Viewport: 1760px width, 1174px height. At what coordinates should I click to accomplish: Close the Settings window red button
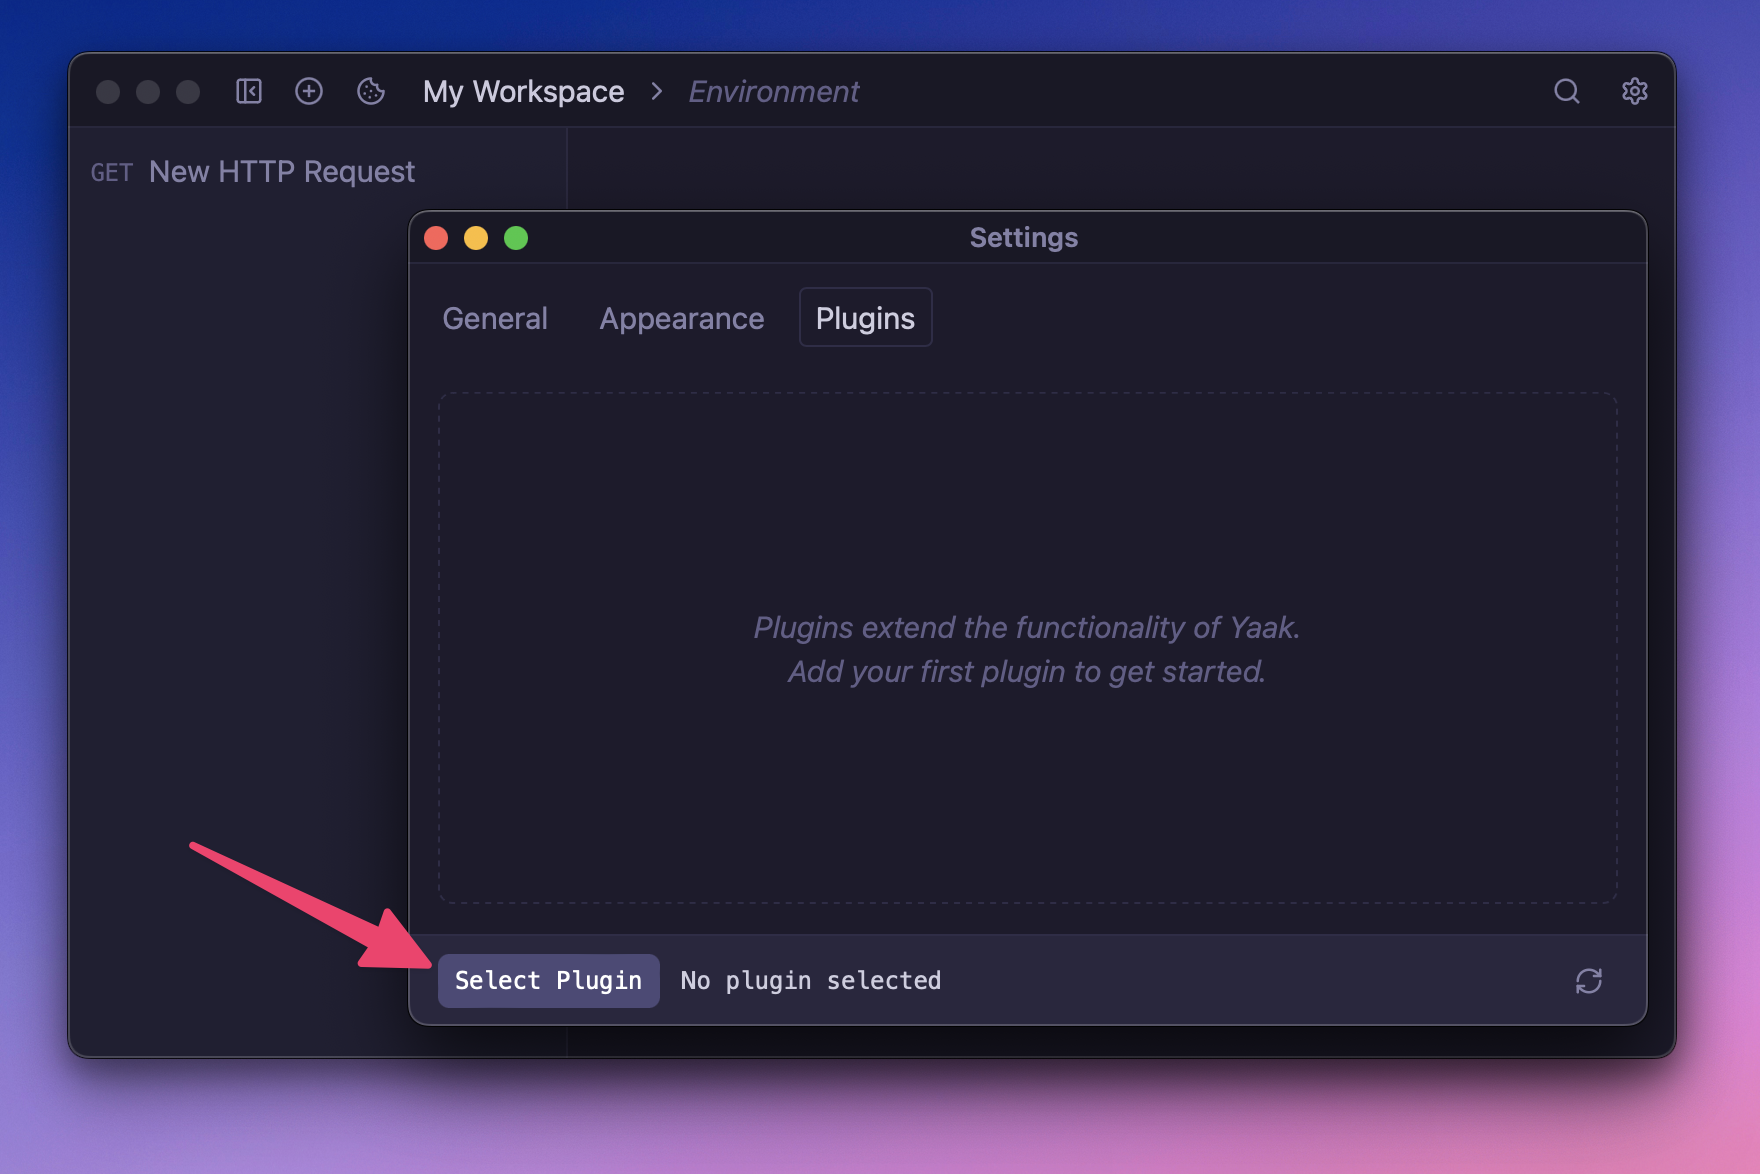tap(436, 238)
